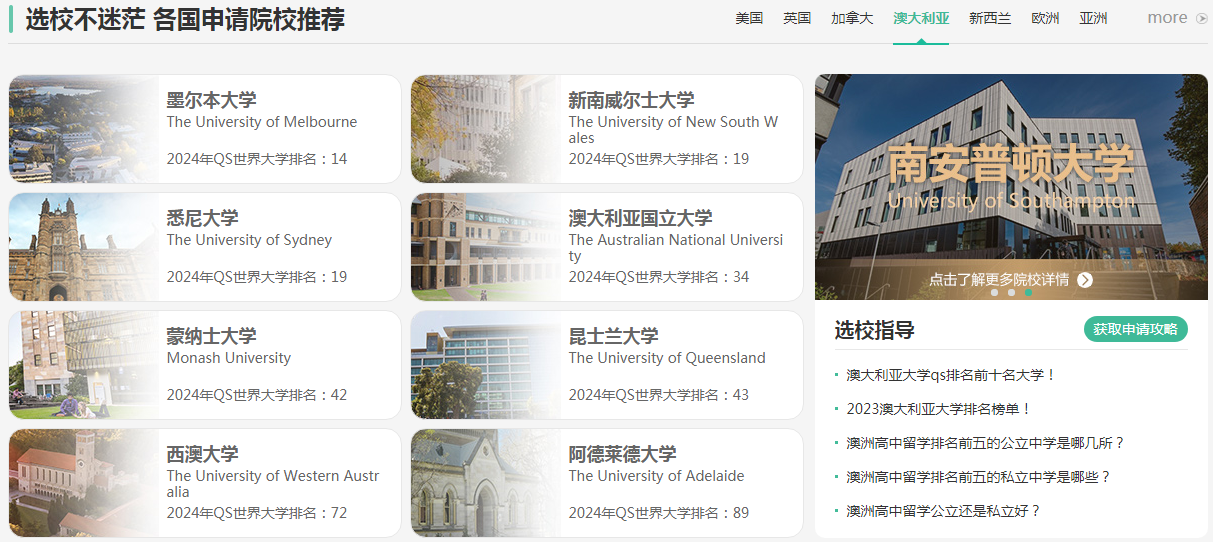Click the QS ranking 34 text

coord(659,277)
